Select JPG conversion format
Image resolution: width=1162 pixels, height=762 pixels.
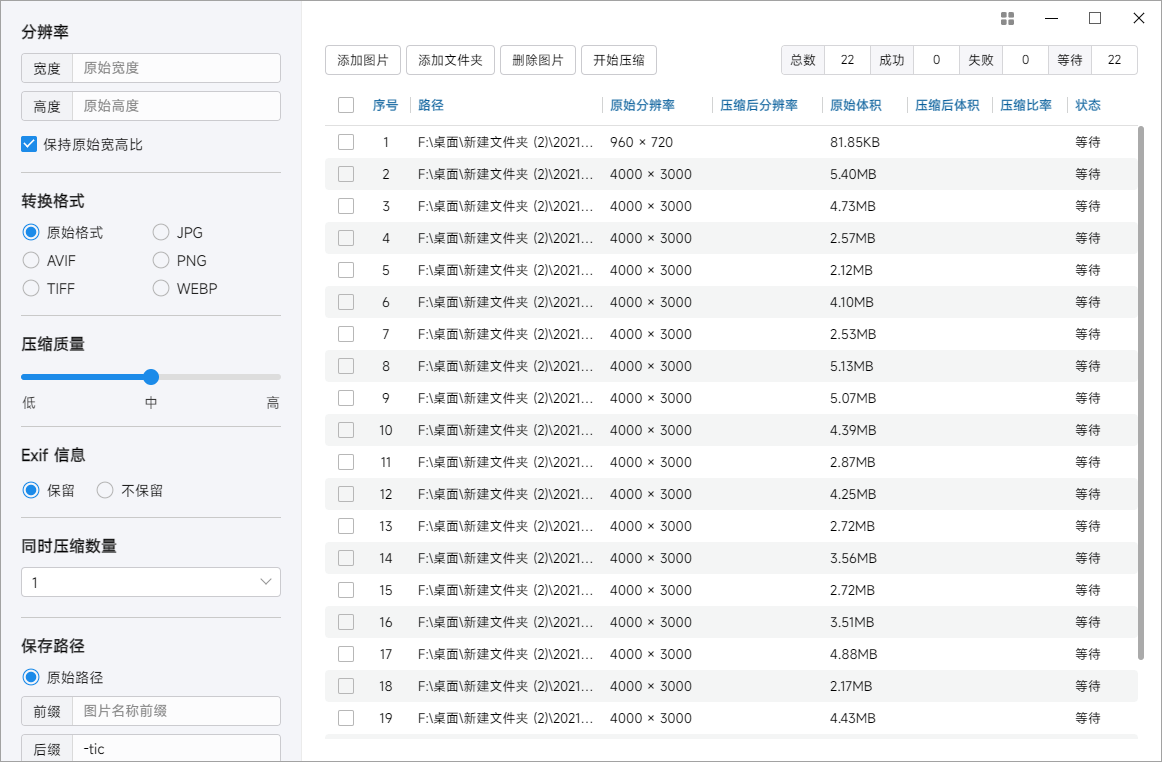[161, 233]
